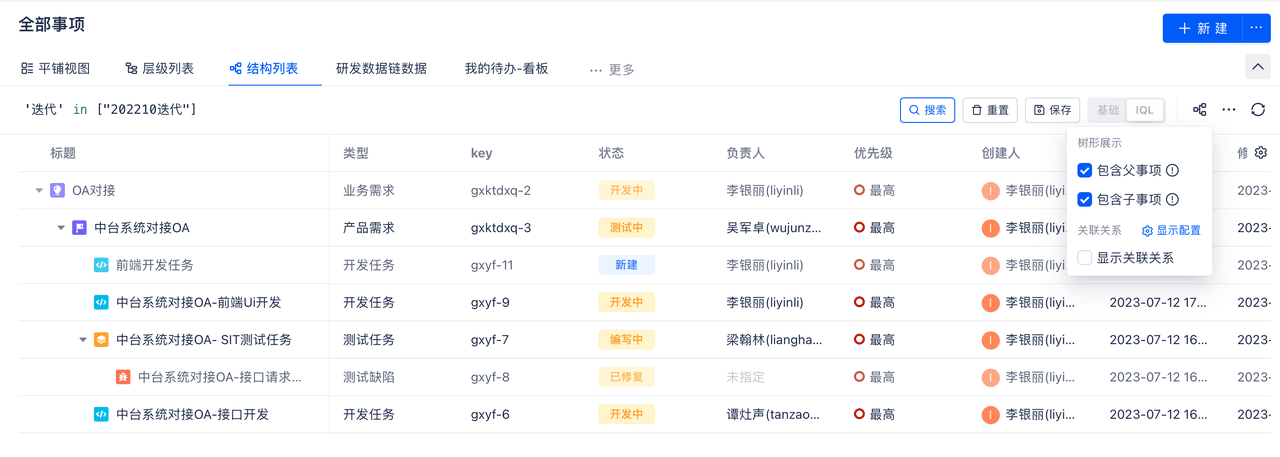1280x457 pixels.
Task: Uncheck the 包含父事项 checkbox
Action: pos(1084,171)
